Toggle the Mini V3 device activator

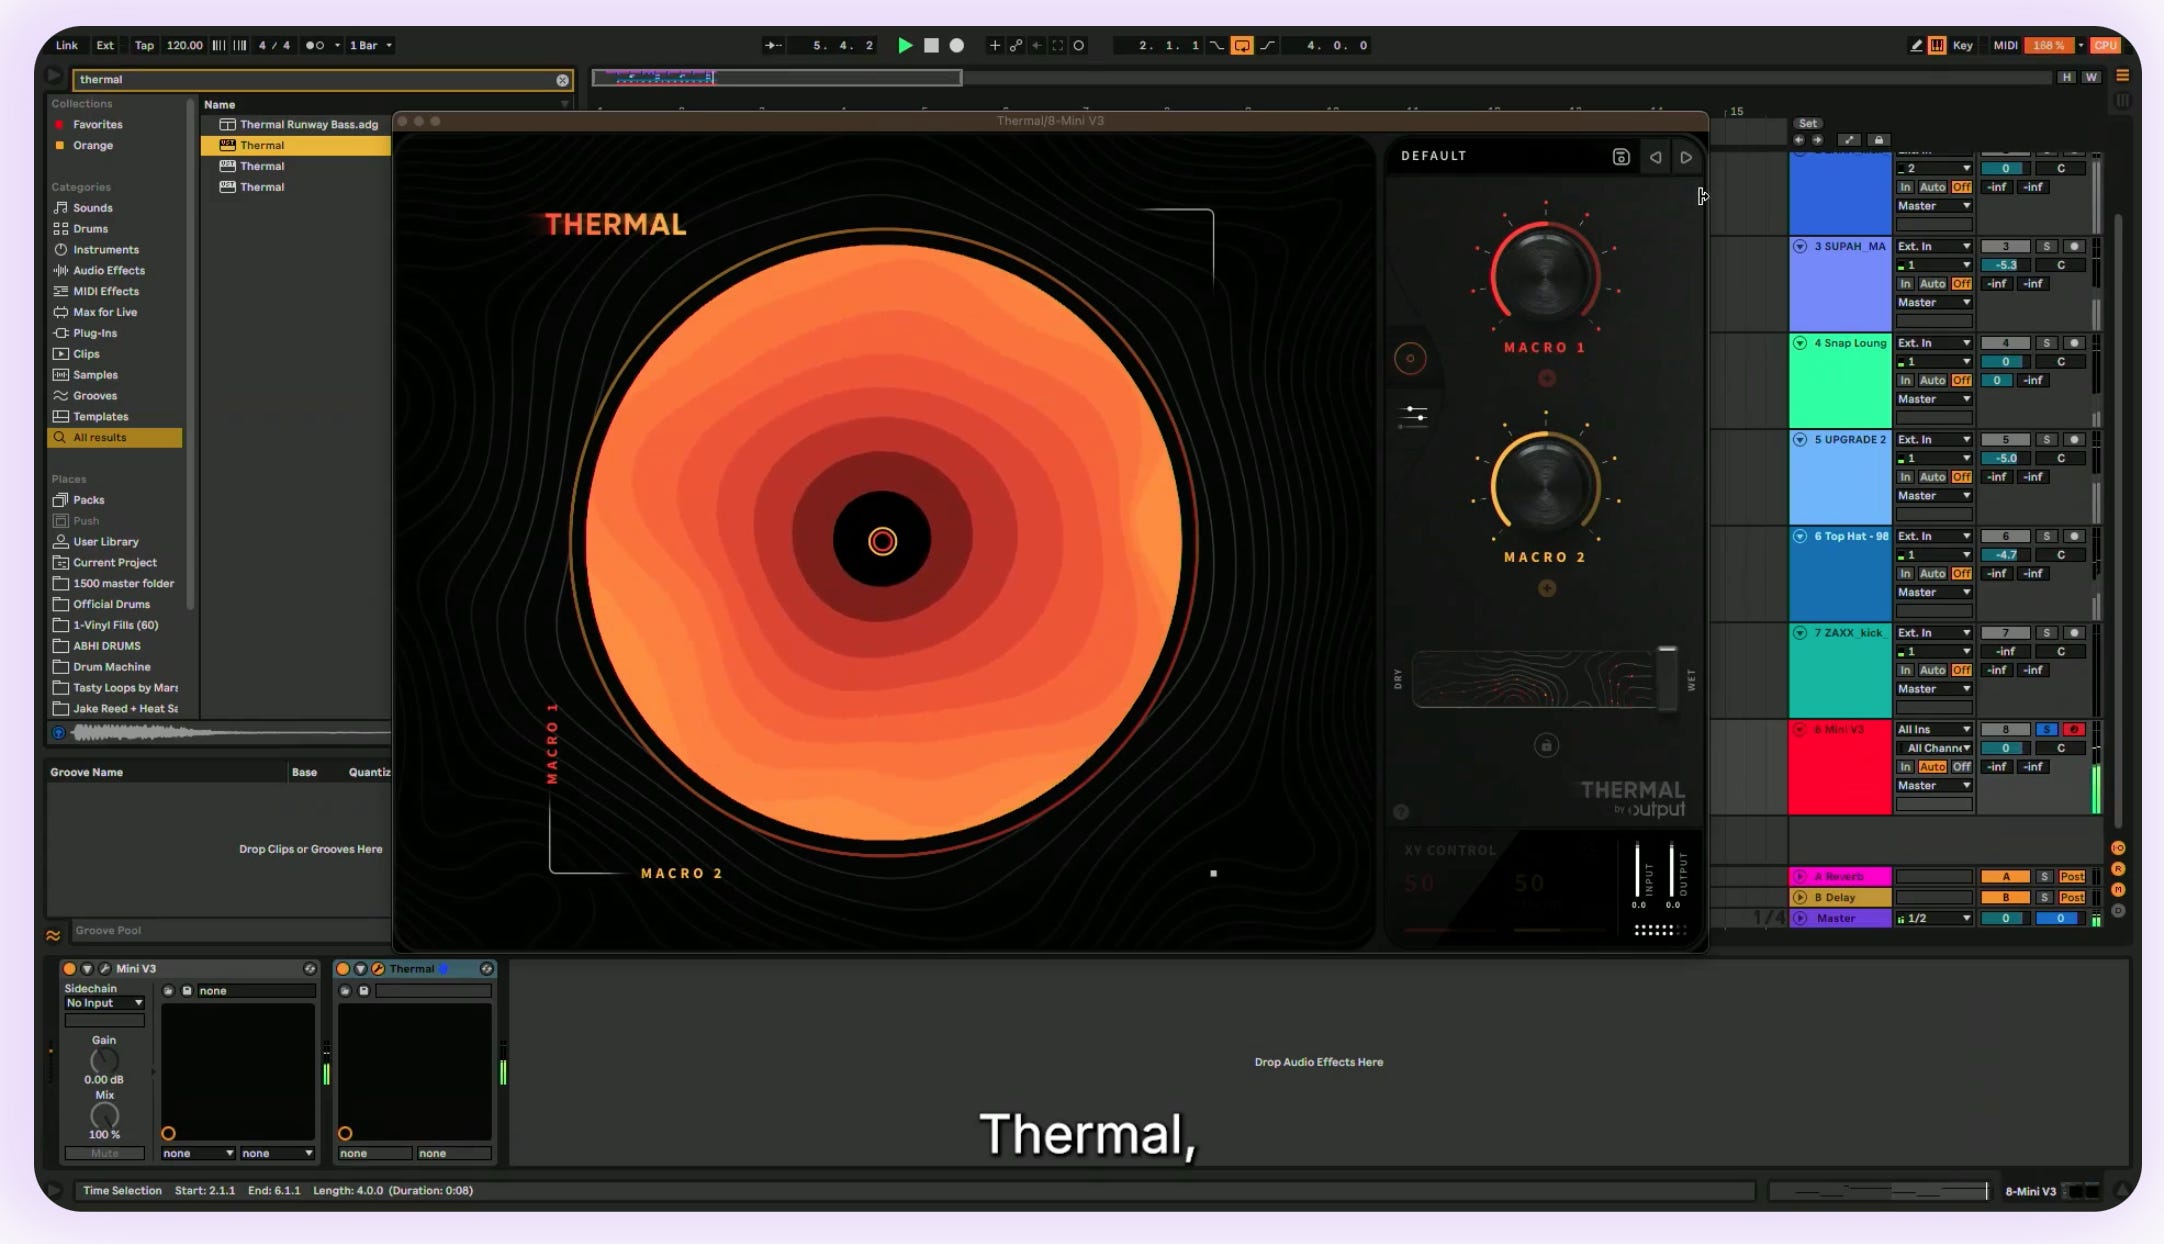[x=69, y=969]
